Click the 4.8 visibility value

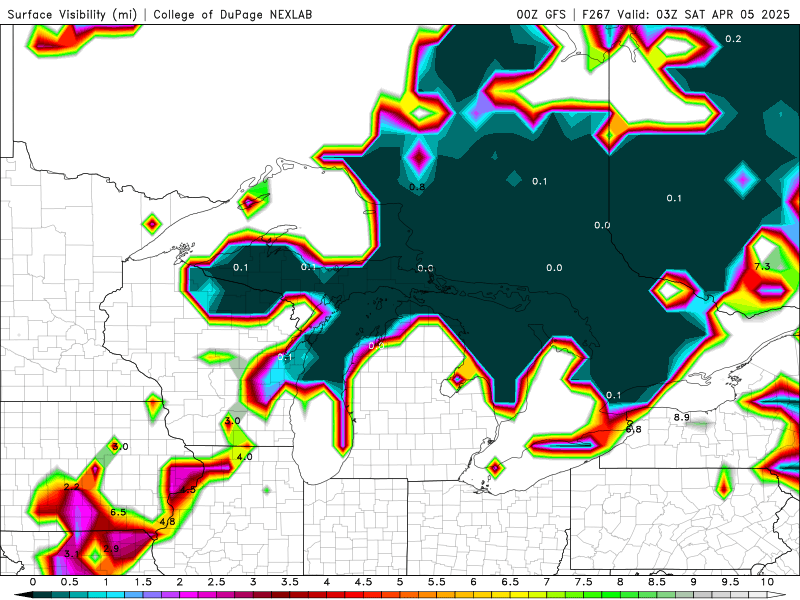coord(167,521)
